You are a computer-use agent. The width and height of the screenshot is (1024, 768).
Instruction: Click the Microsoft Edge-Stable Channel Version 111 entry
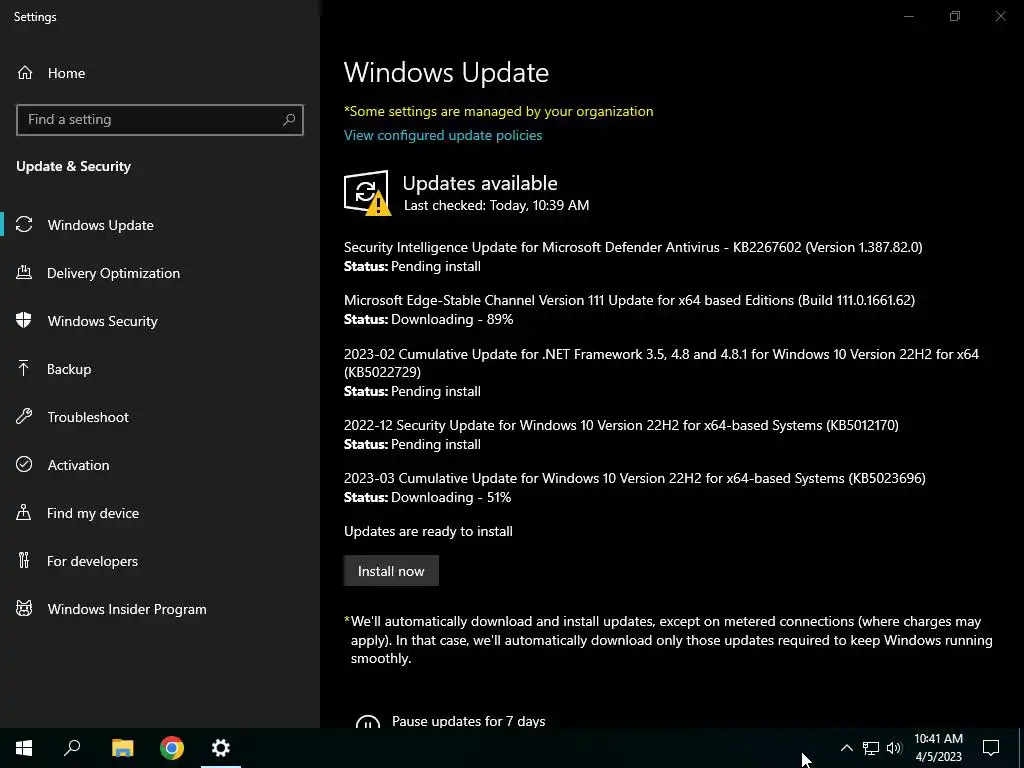point(629,310)
